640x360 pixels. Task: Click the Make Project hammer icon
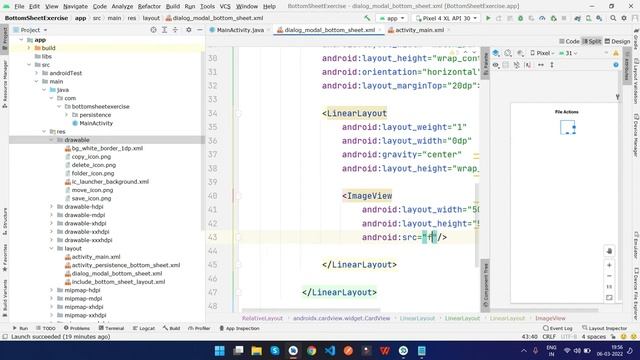[367, 18]
